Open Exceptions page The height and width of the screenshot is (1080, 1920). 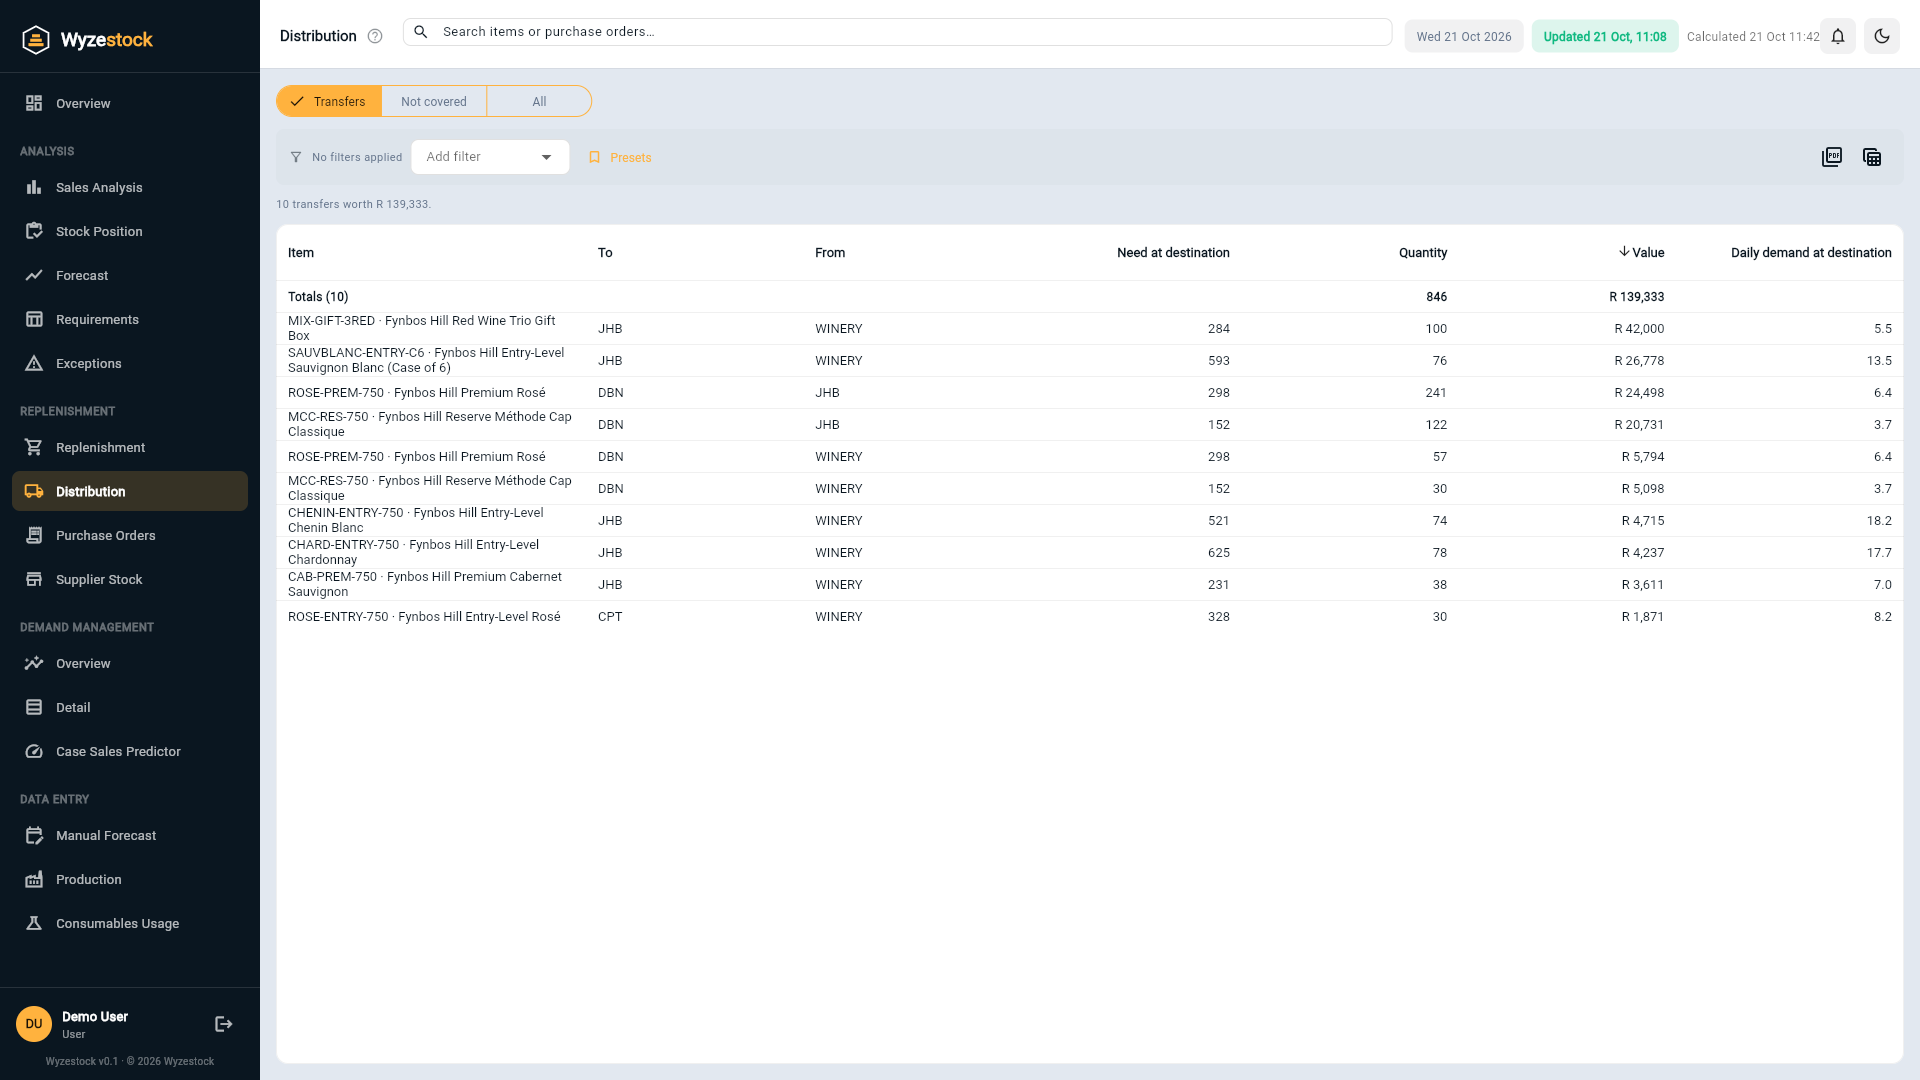click(130, 363)
